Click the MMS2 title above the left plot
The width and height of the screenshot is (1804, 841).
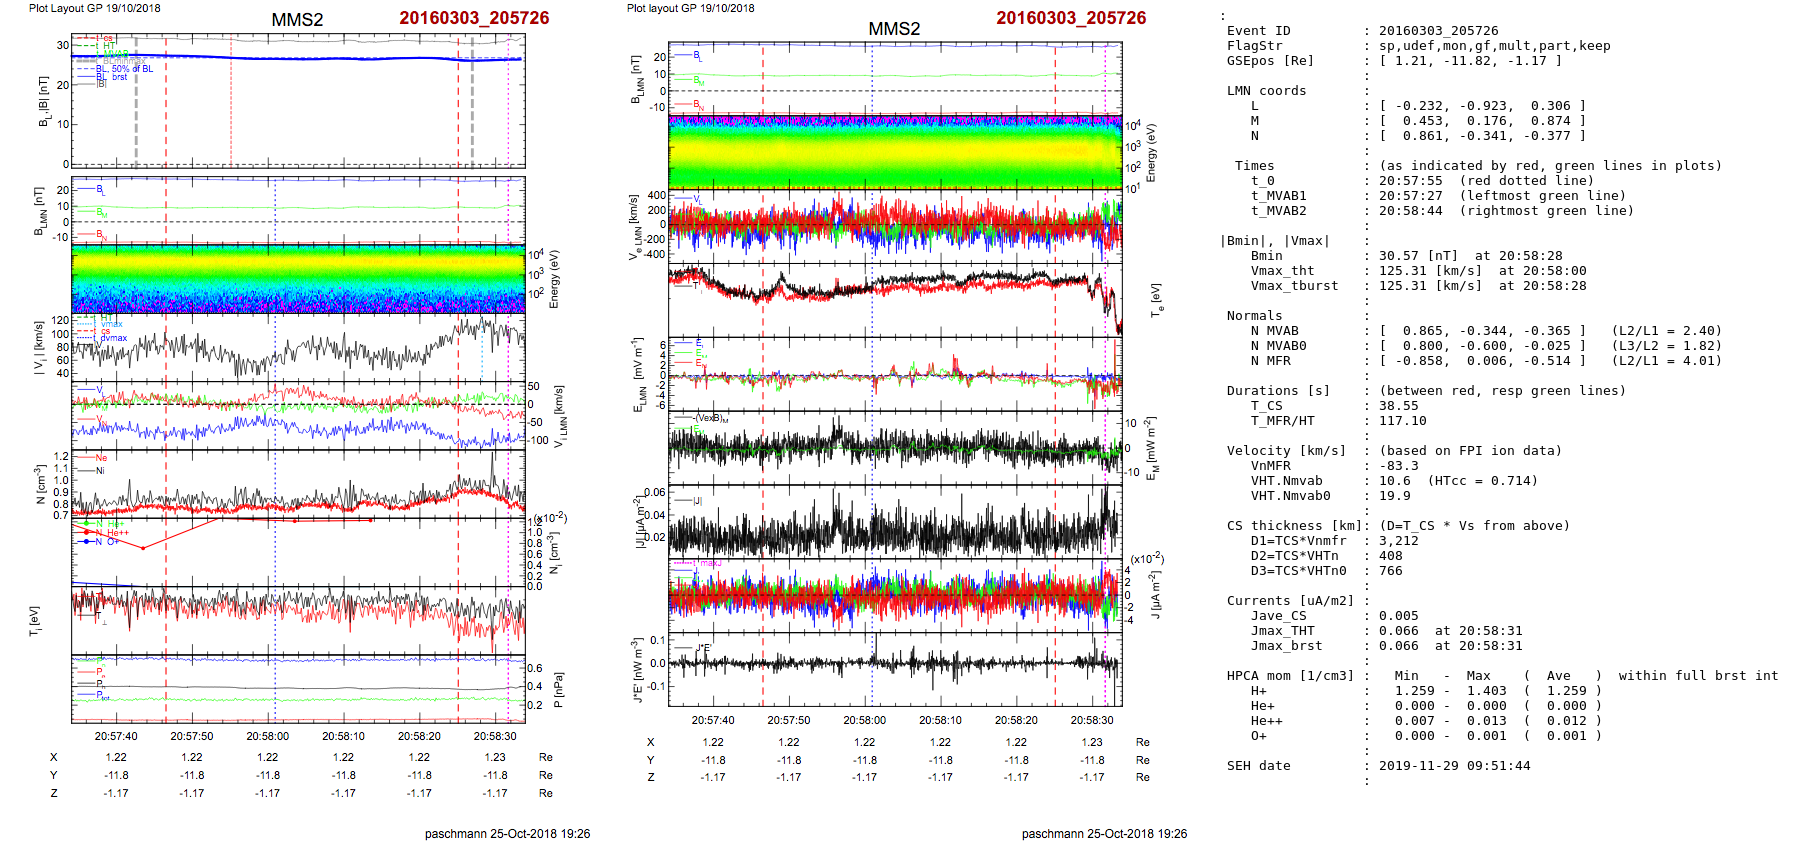pos(297,20)
